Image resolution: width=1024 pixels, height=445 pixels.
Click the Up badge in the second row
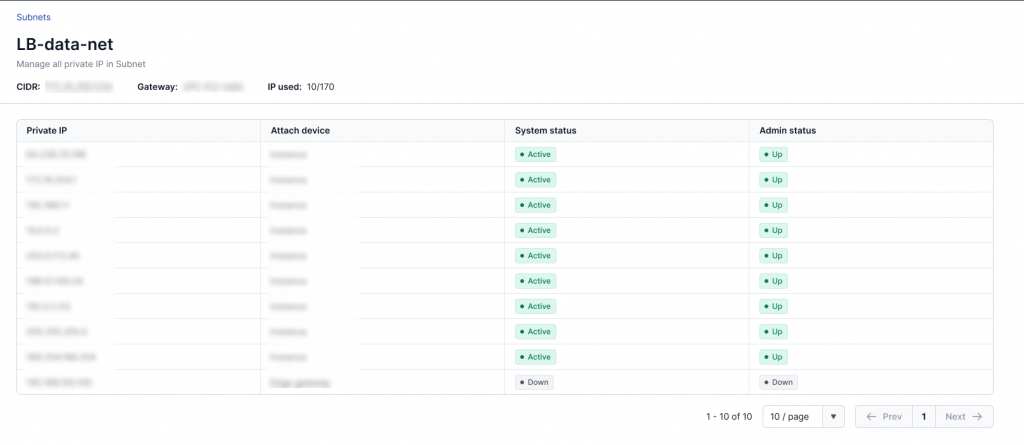773,180
